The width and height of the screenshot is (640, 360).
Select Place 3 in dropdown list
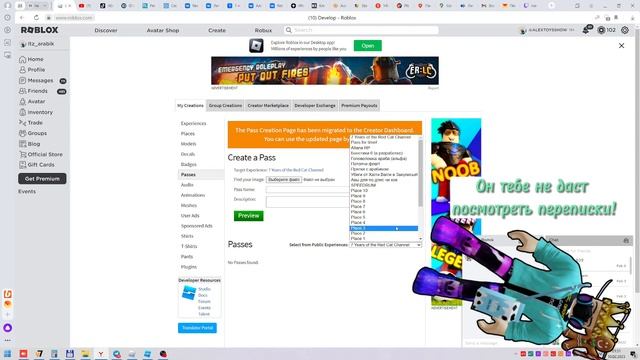click(x=384, y=228)
